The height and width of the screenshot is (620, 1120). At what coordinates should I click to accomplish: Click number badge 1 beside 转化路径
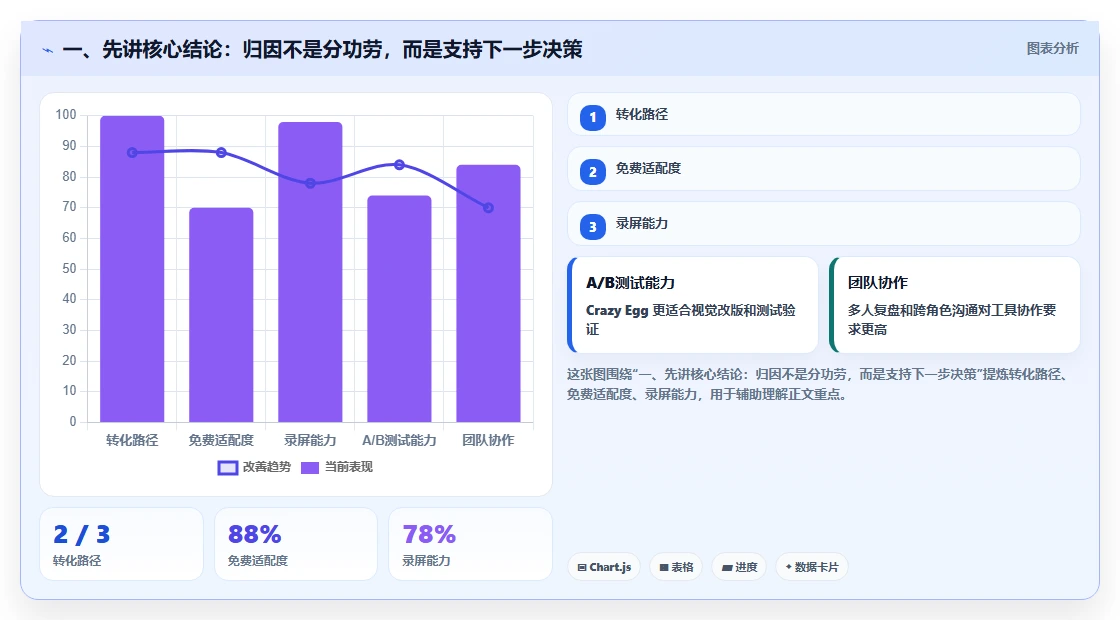pos(592,117)
